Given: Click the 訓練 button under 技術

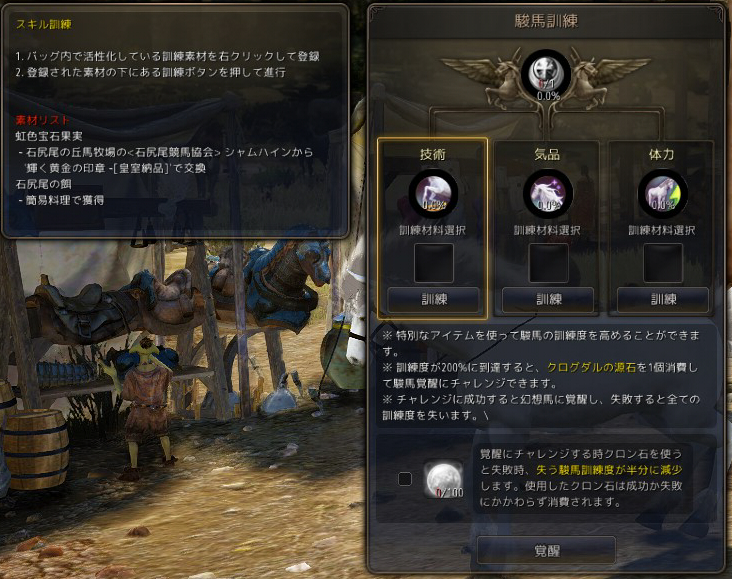Looking at the screenshot, I should [433, 299].
